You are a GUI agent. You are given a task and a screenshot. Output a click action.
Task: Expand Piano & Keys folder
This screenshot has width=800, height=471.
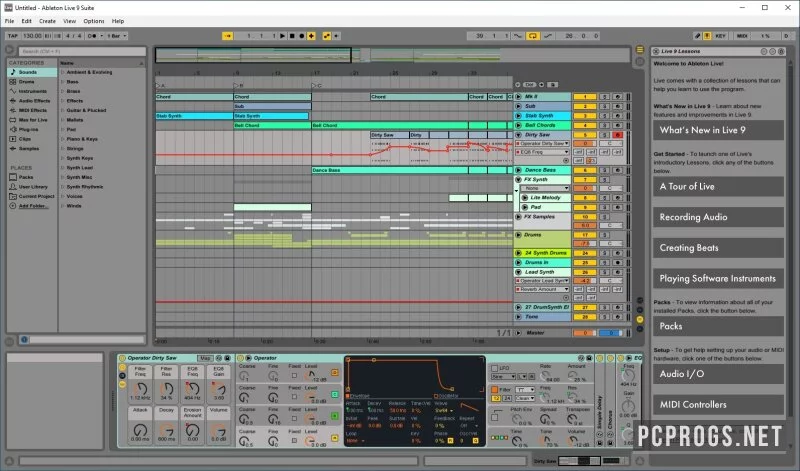[63, 139]
